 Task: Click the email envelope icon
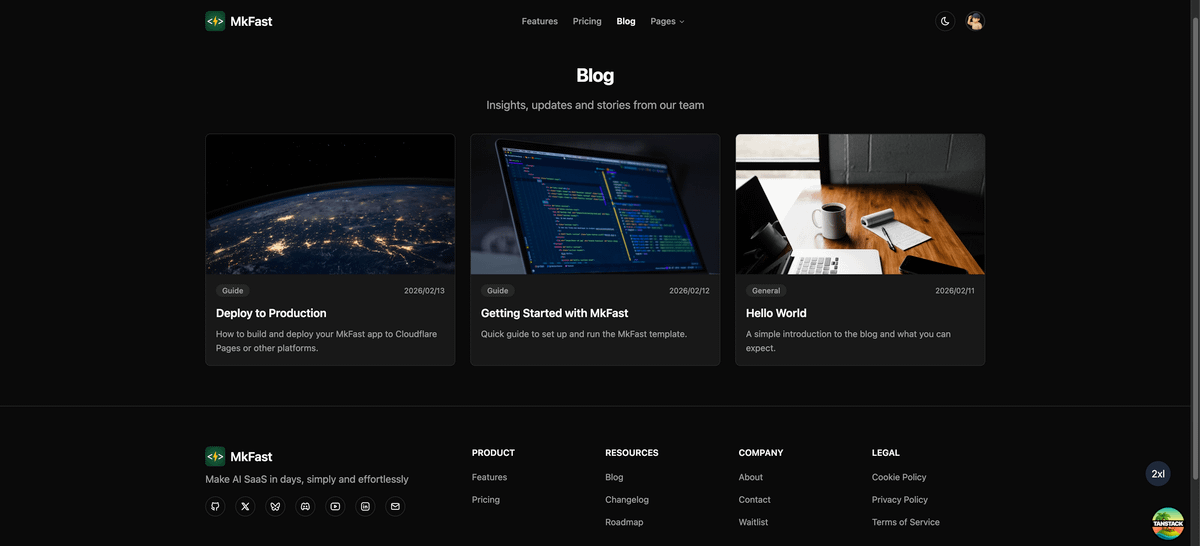pyautogui.click(x=395, y=506)
